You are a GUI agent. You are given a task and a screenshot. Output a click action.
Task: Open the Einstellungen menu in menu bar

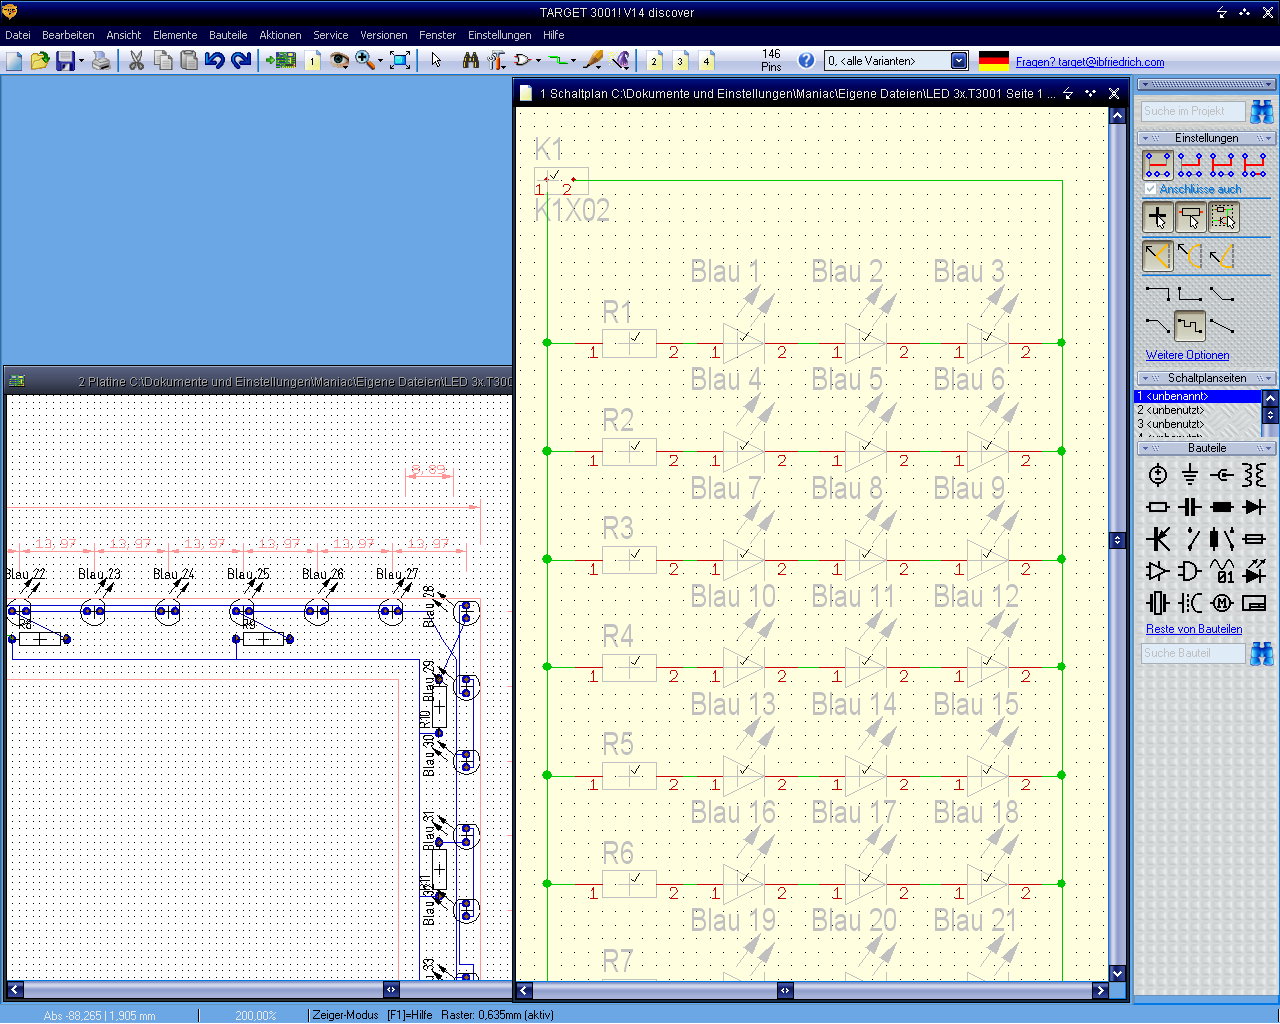(x=499, y=35)
